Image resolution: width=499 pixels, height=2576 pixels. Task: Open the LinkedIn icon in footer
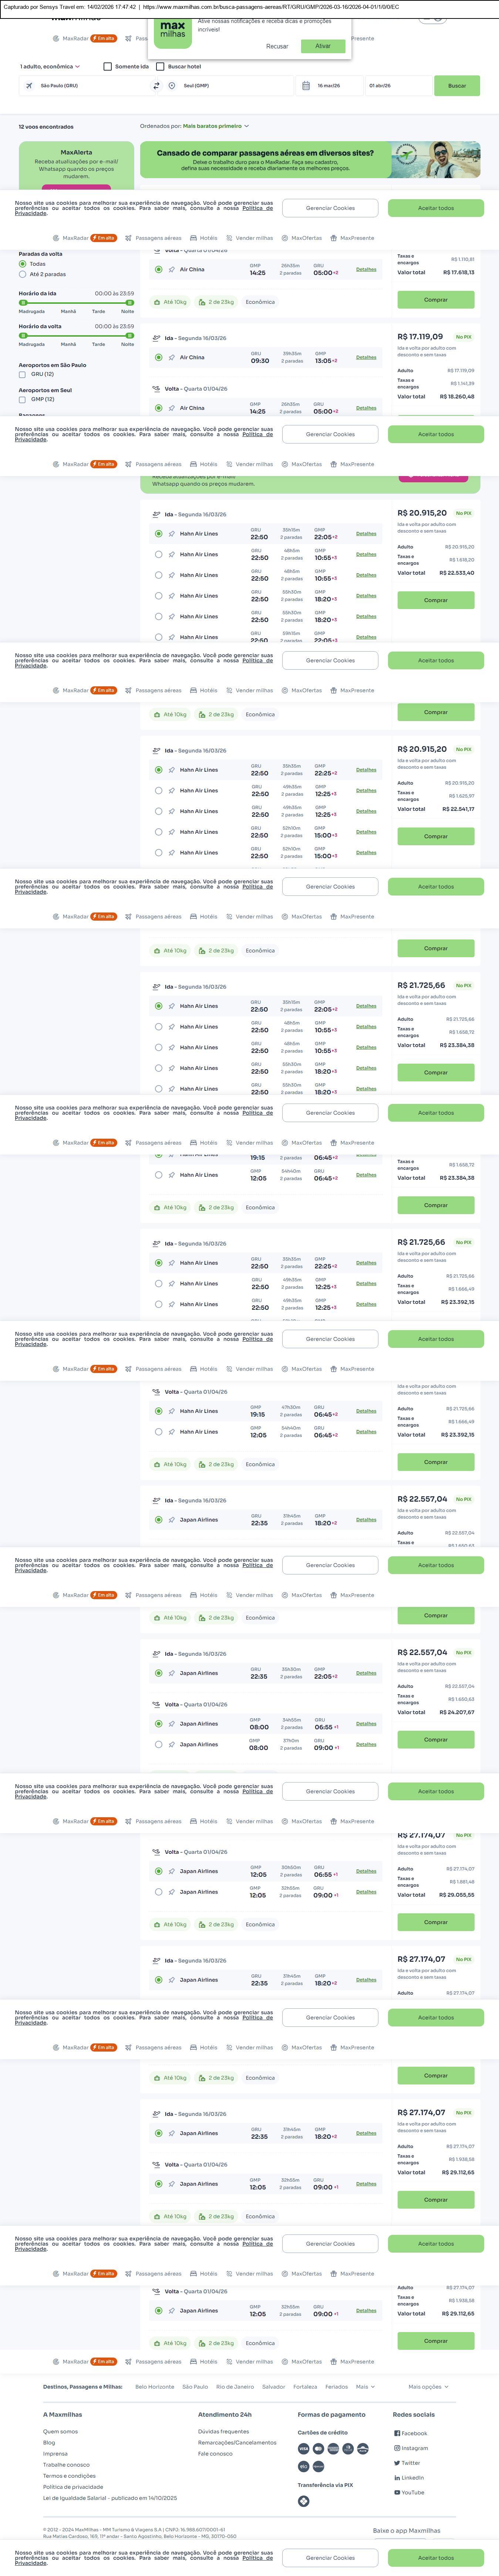397,2478
